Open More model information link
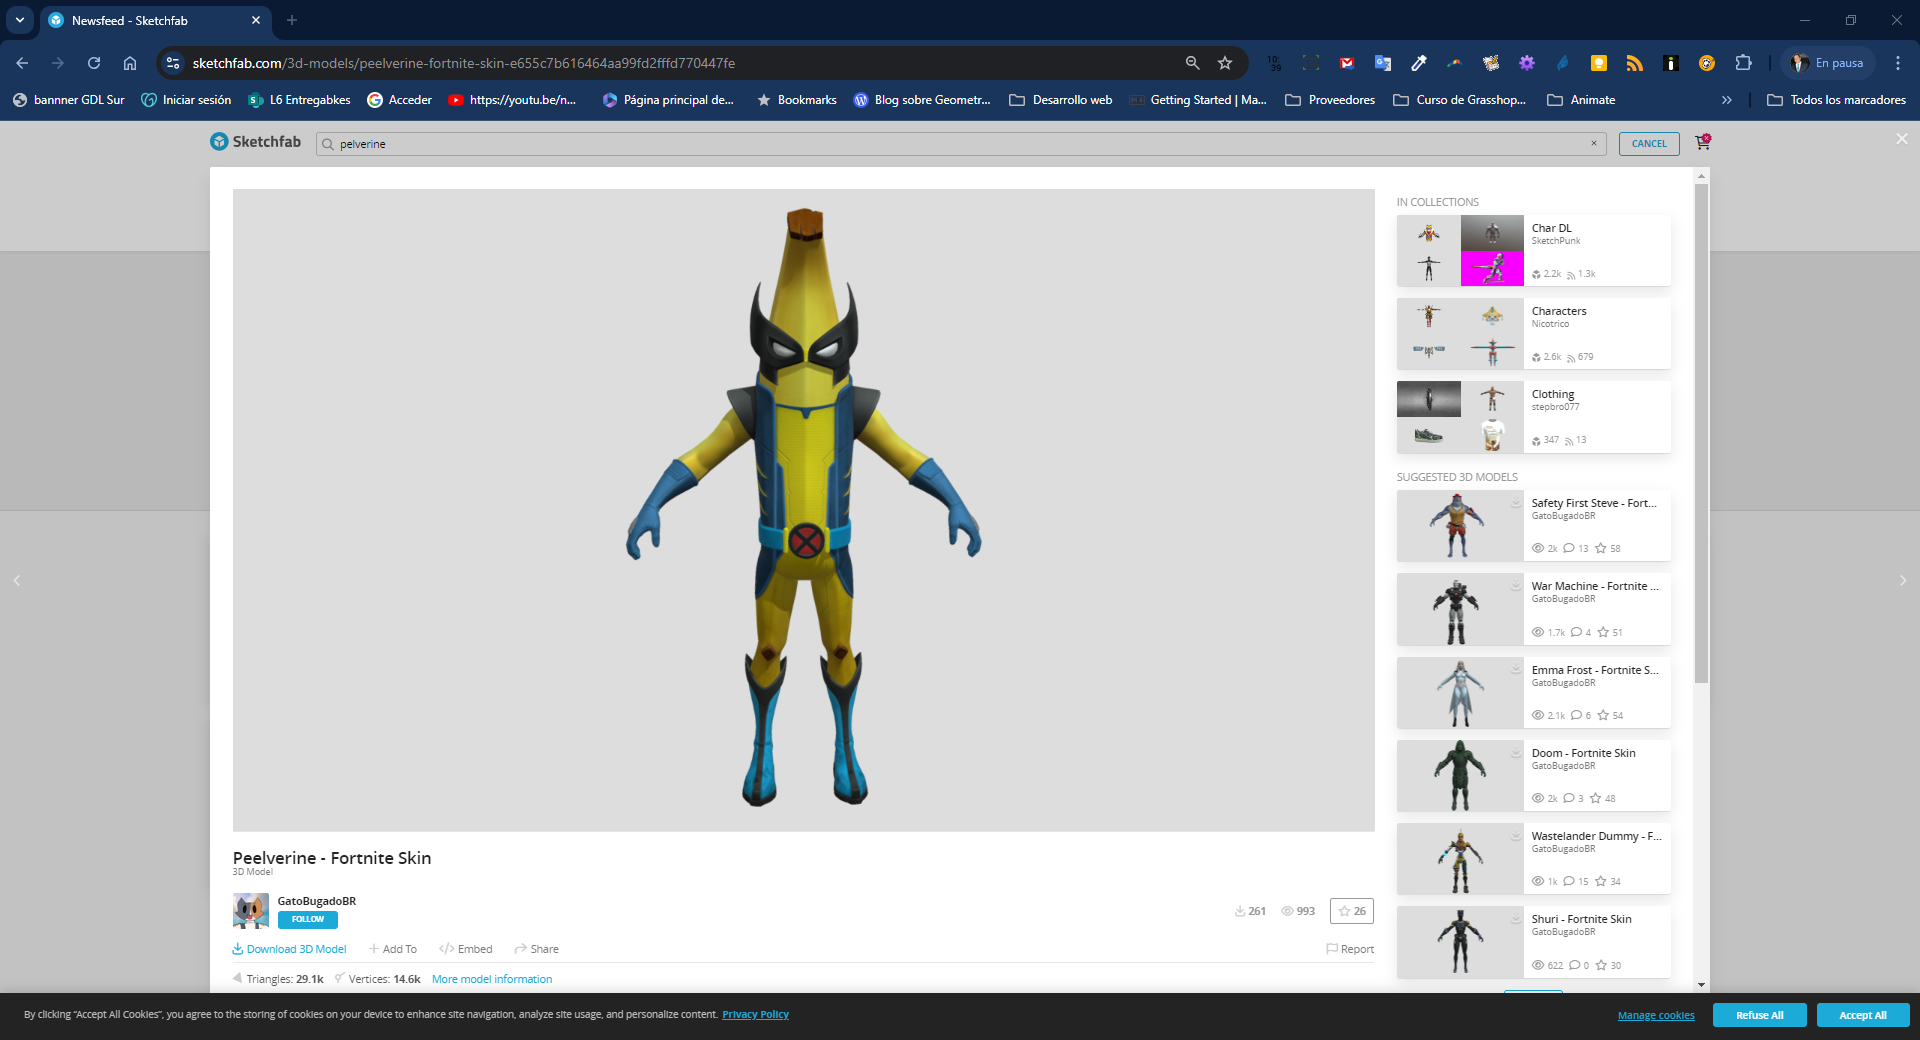The image size is (1920, 1040). pos(492,979)
